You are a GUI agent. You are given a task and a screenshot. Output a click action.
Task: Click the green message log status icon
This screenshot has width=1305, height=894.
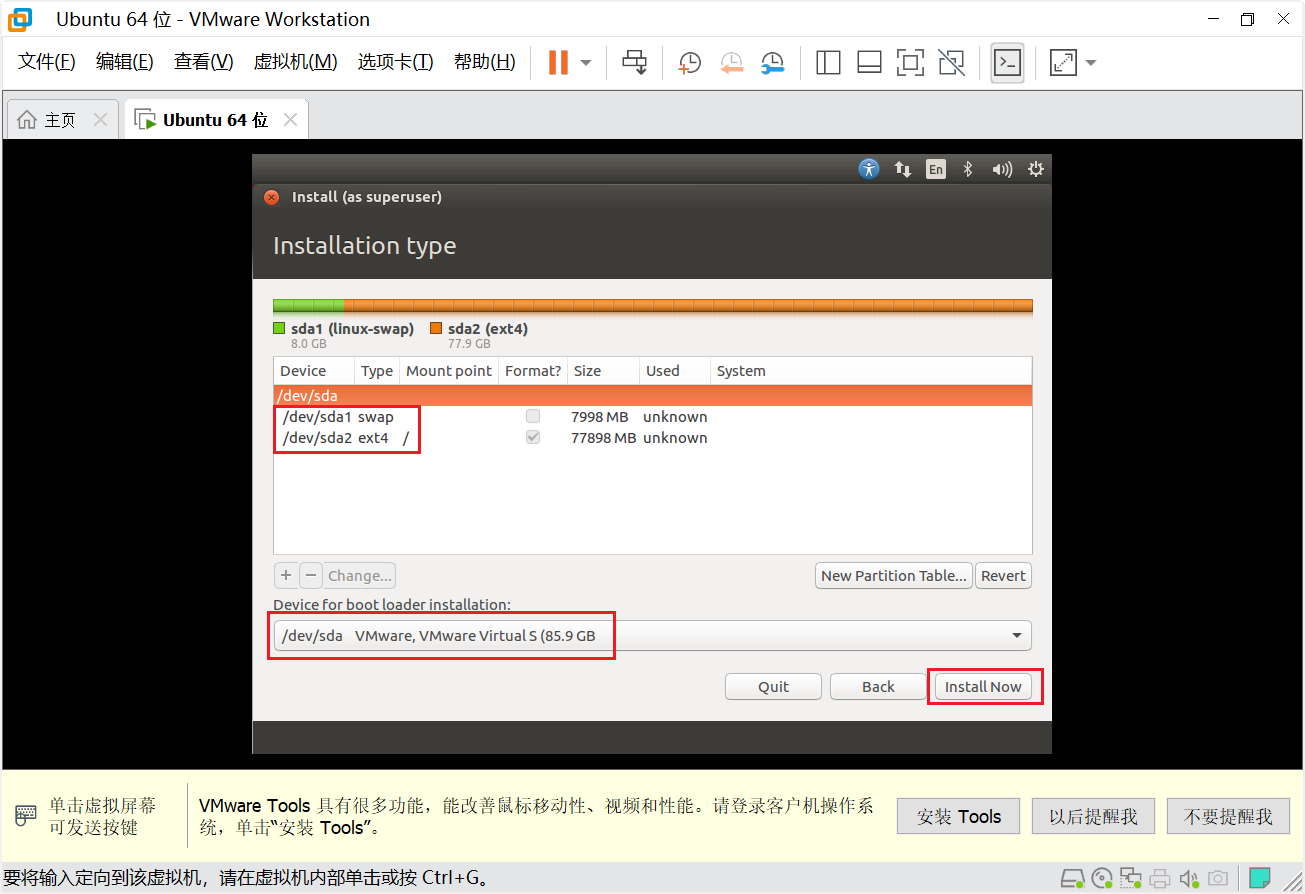(1260, 879)
